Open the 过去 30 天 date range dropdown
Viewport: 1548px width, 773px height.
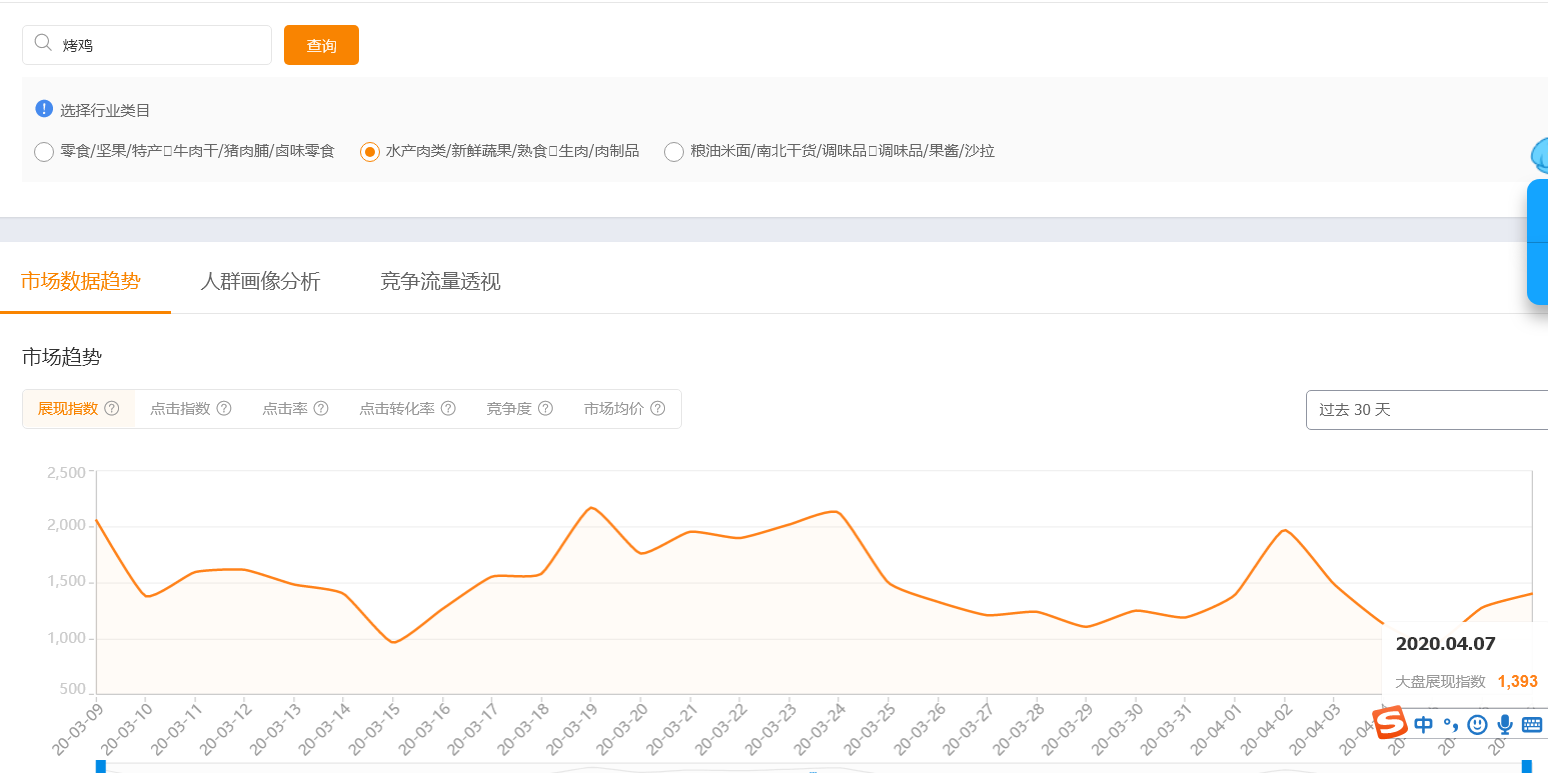pos(1426,410)
